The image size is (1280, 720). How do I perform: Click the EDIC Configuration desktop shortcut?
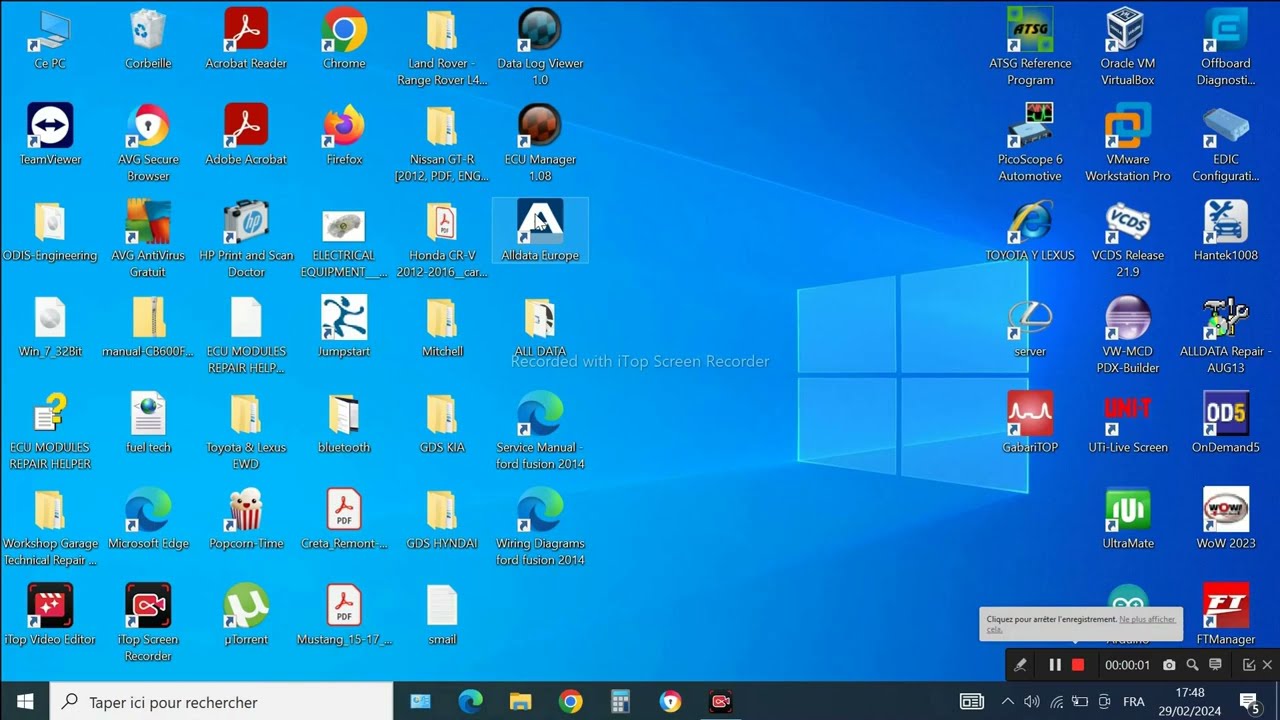pyautogui.click(x=1226, y=143)
